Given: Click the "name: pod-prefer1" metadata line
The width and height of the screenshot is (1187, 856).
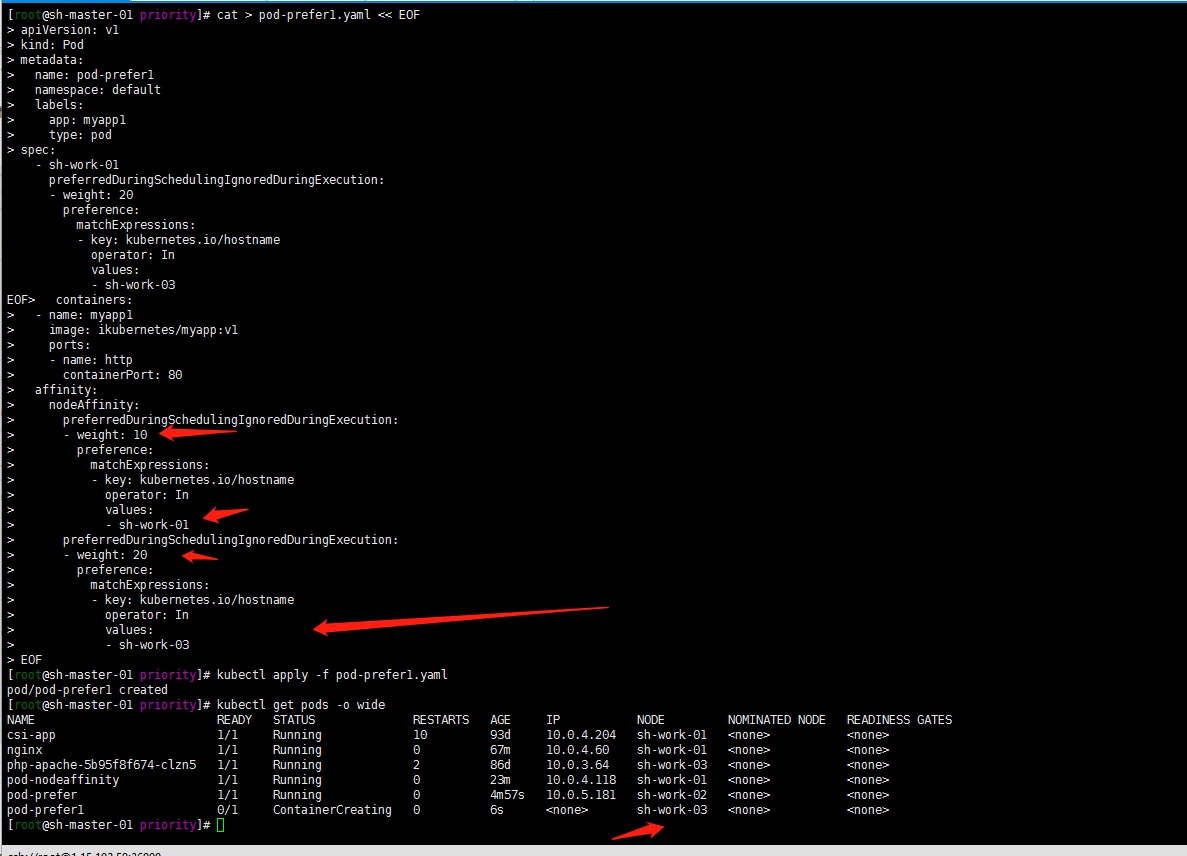Looking at the screenshot, I should (95, 75).
